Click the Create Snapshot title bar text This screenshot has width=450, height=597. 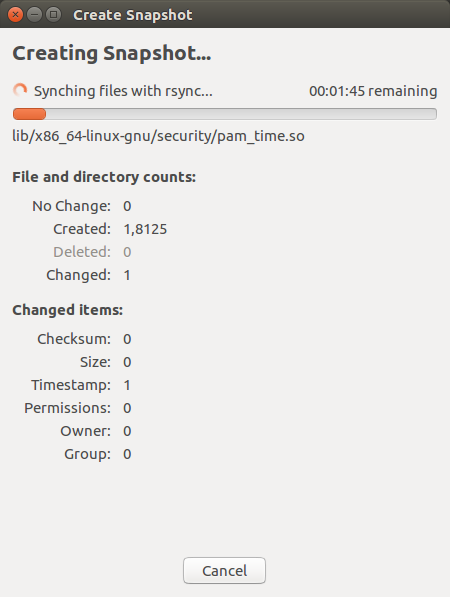[132, 15]
